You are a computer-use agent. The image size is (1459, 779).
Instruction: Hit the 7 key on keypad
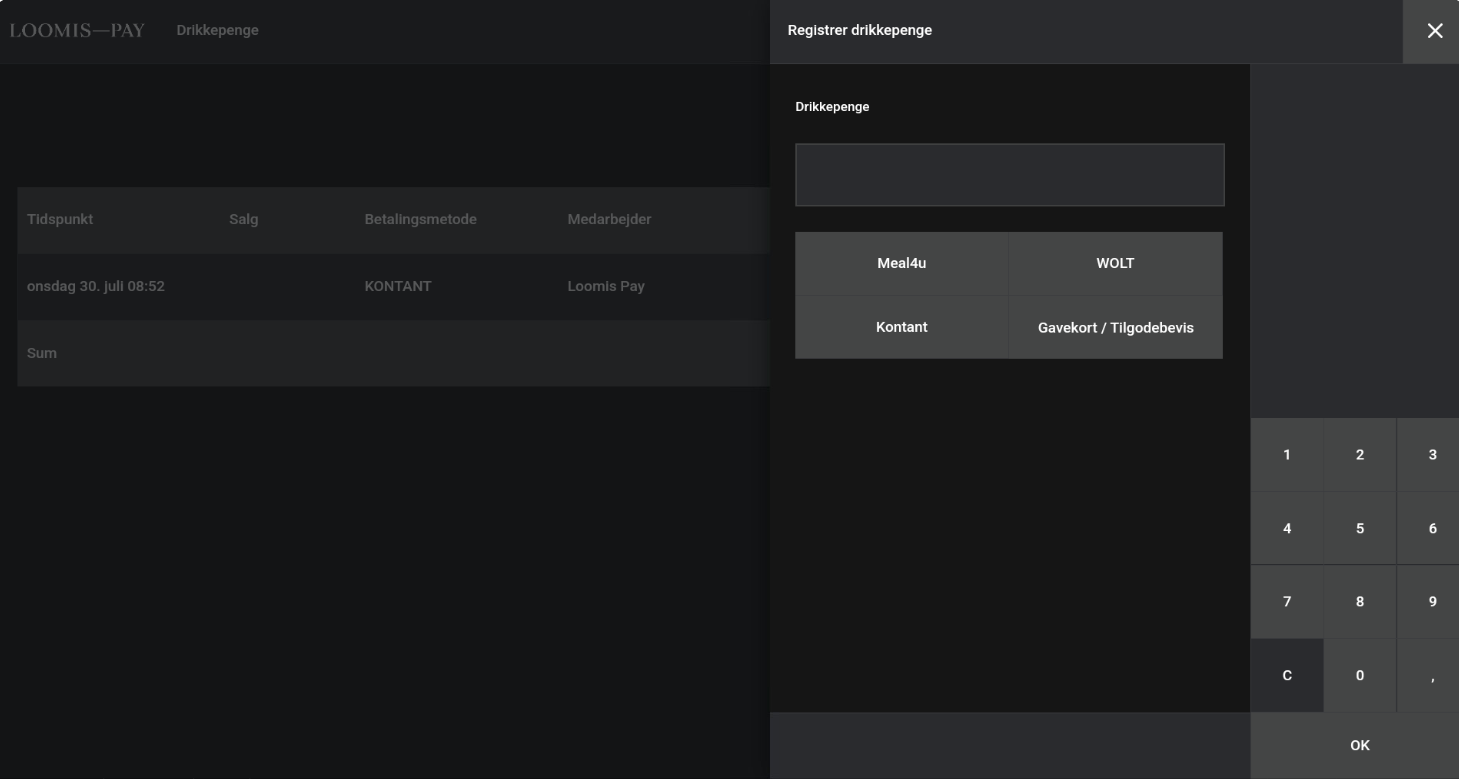(x=1286, y=602)
